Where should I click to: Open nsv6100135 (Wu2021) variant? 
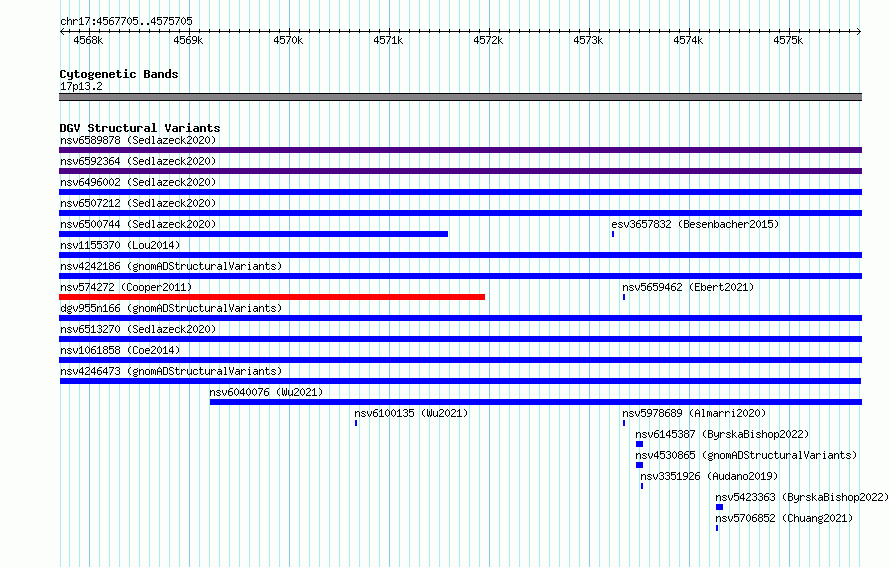[411, 413]
